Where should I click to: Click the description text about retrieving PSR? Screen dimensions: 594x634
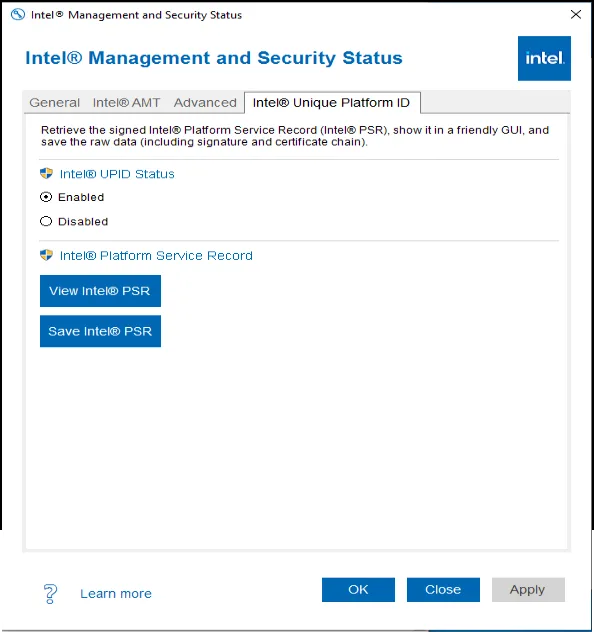tap(295, 136)
